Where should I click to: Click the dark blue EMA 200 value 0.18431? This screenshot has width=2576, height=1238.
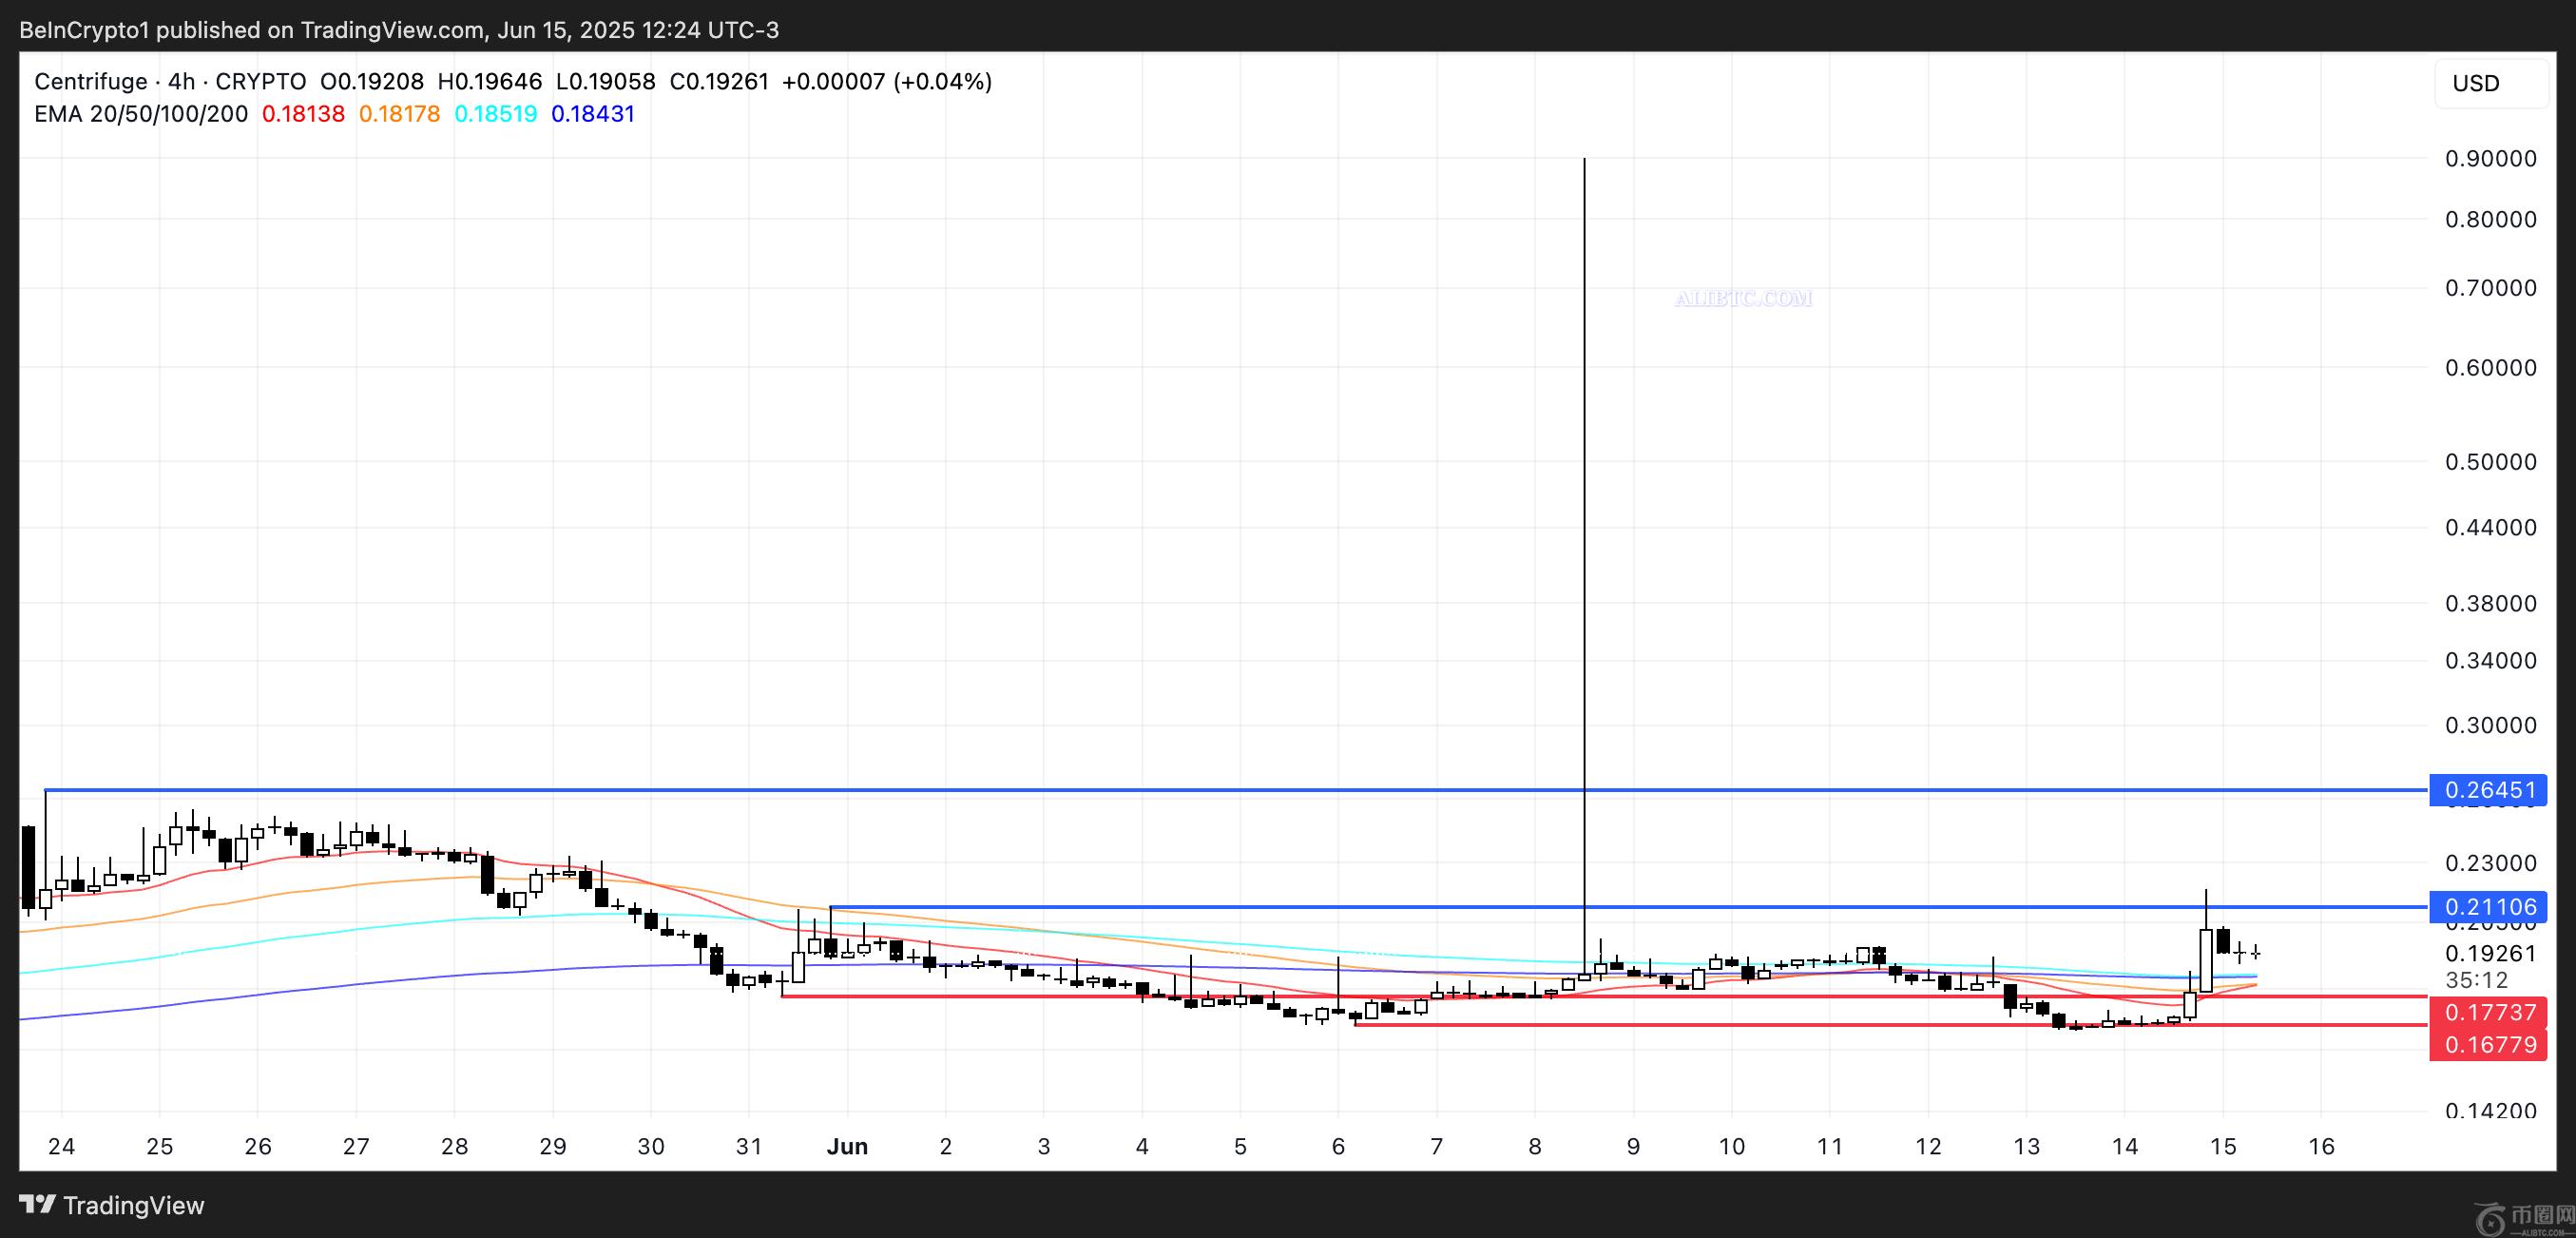[x=593, y=114]
